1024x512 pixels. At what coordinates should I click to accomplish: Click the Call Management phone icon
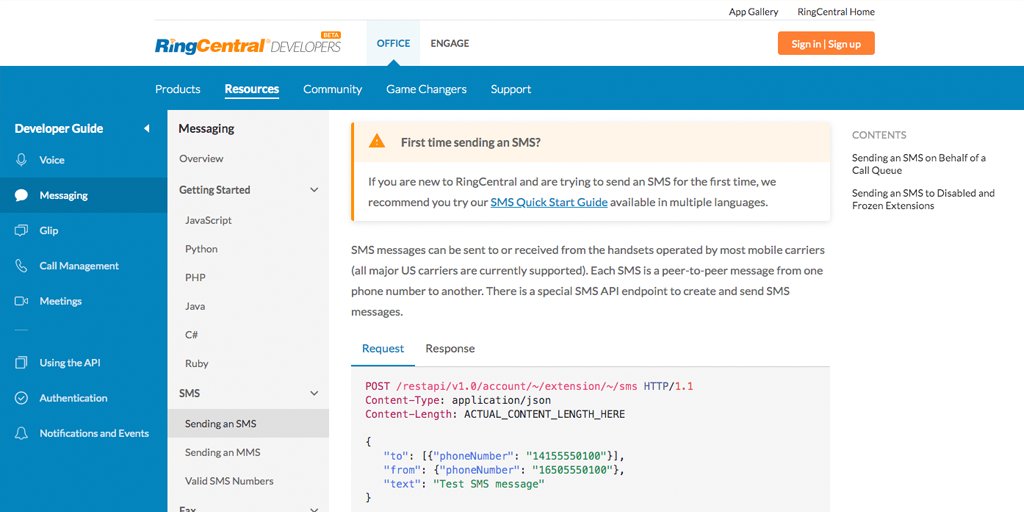(21, 266)
